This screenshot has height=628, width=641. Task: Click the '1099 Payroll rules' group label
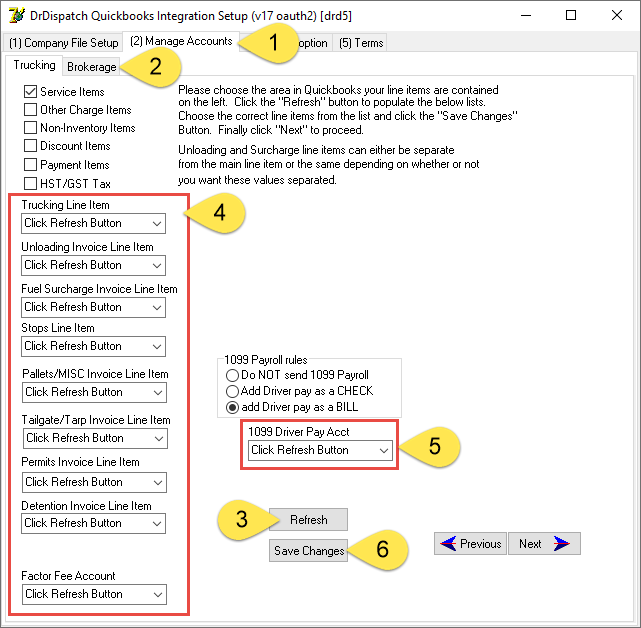tap(266, 360)
